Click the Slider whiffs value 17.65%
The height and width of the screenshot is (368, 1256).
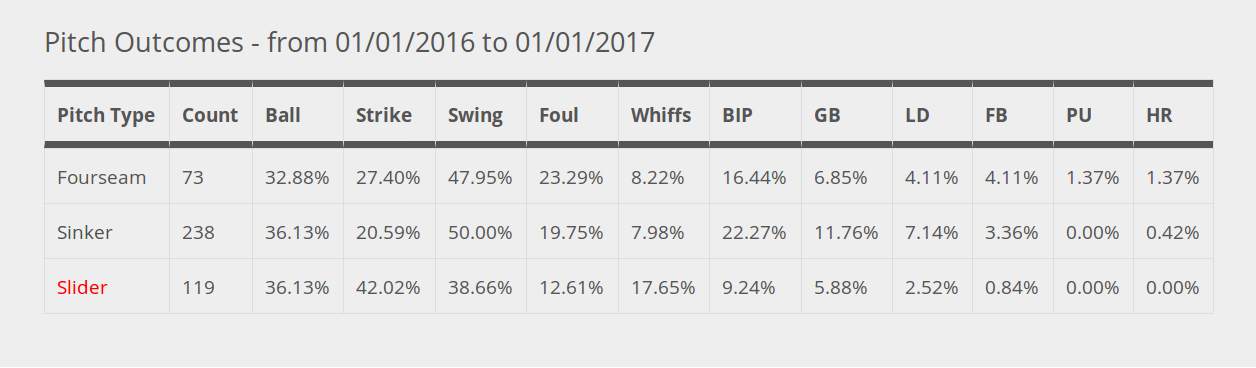[663, 287]
